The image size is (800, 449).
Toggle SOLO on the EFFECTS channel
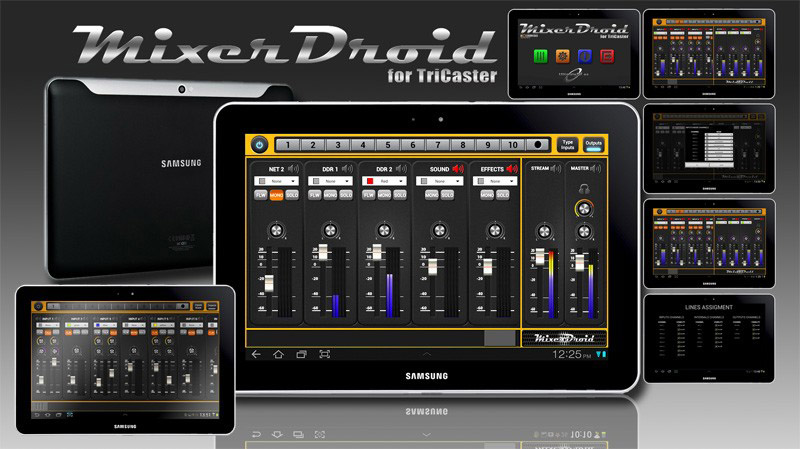coord(503,195)
